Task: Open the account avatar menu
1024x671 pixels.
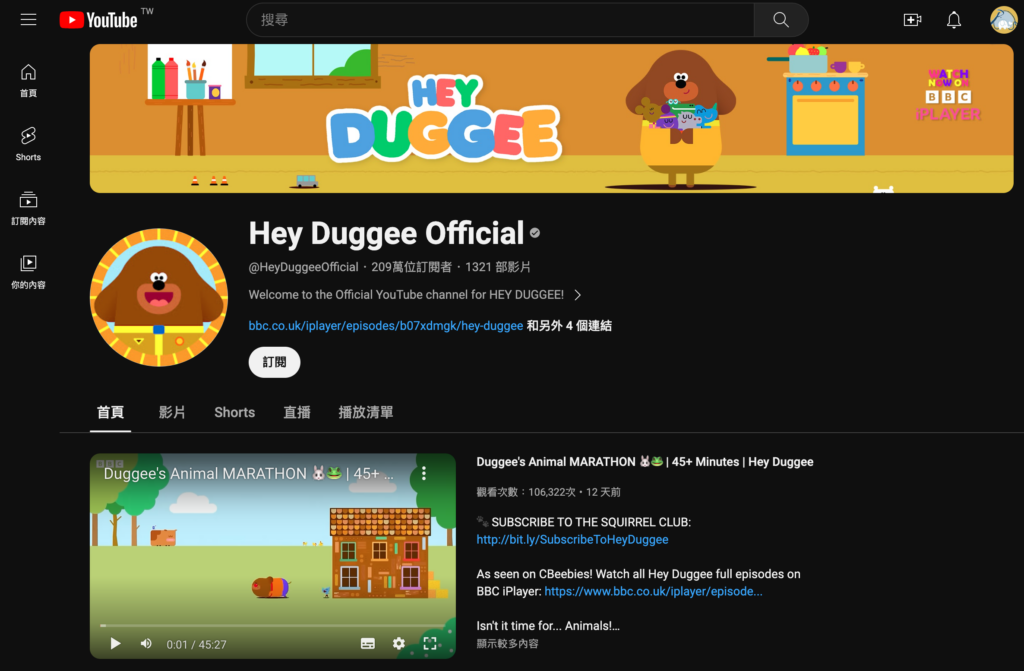Action: [x=1003, y=20]
